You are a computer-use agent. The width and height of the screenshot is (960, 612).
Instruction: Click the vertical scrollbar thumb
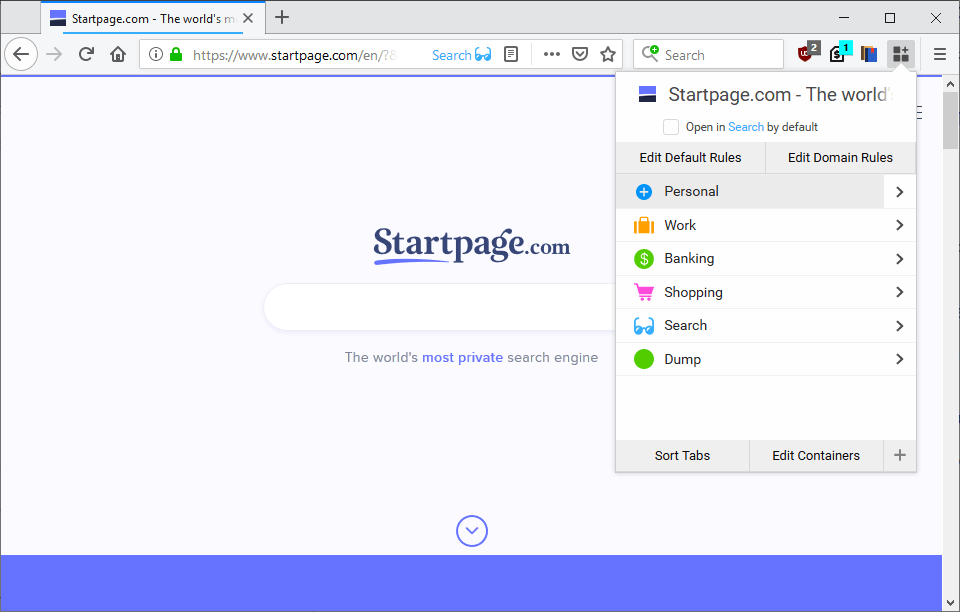pos(950,120)
